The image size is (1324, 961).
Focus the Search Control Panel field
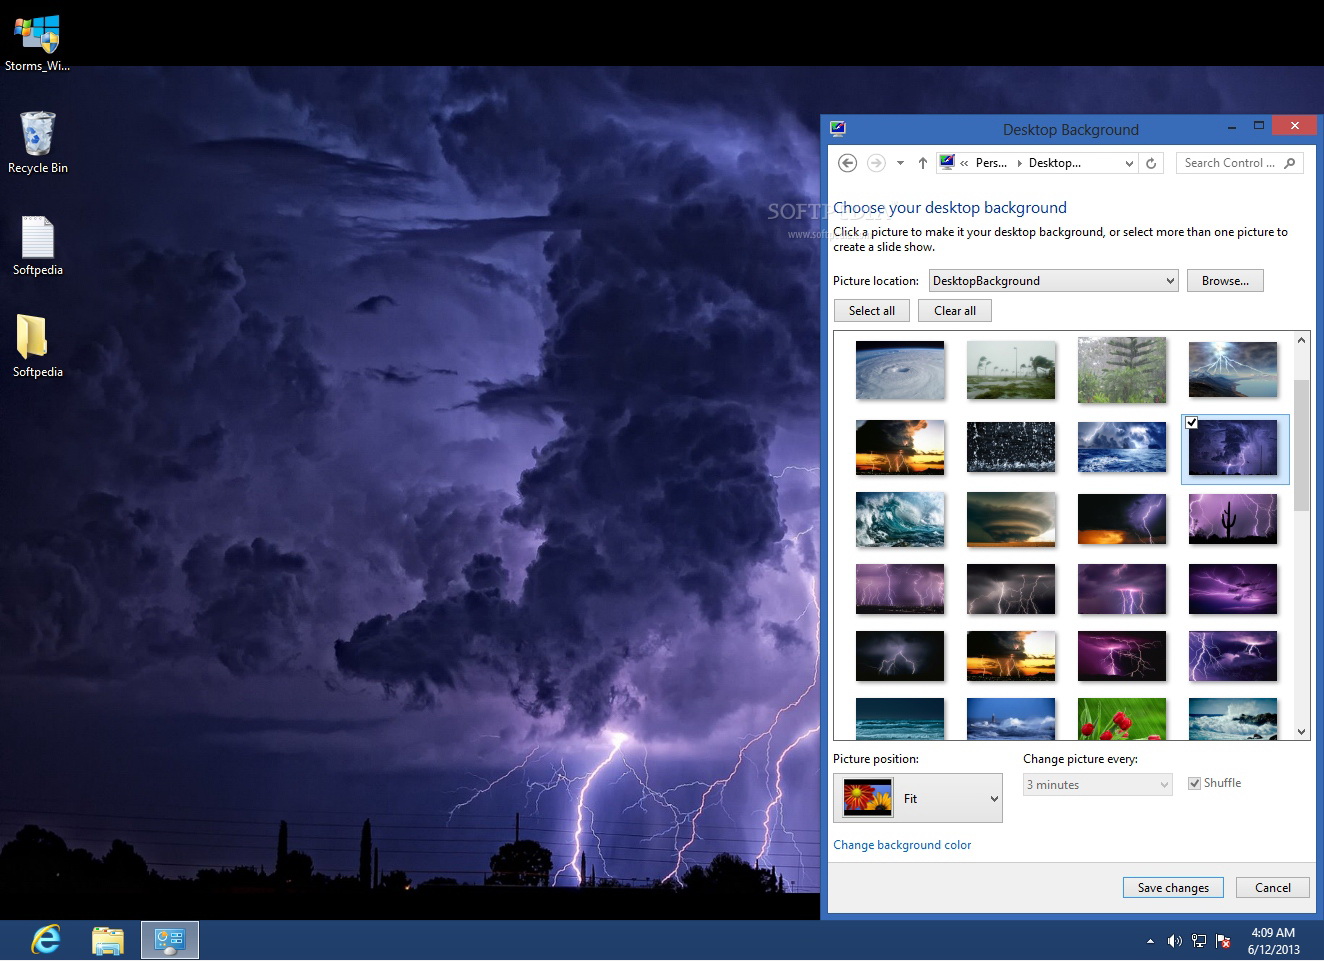pyautogui.click(x=1240, y=163)
